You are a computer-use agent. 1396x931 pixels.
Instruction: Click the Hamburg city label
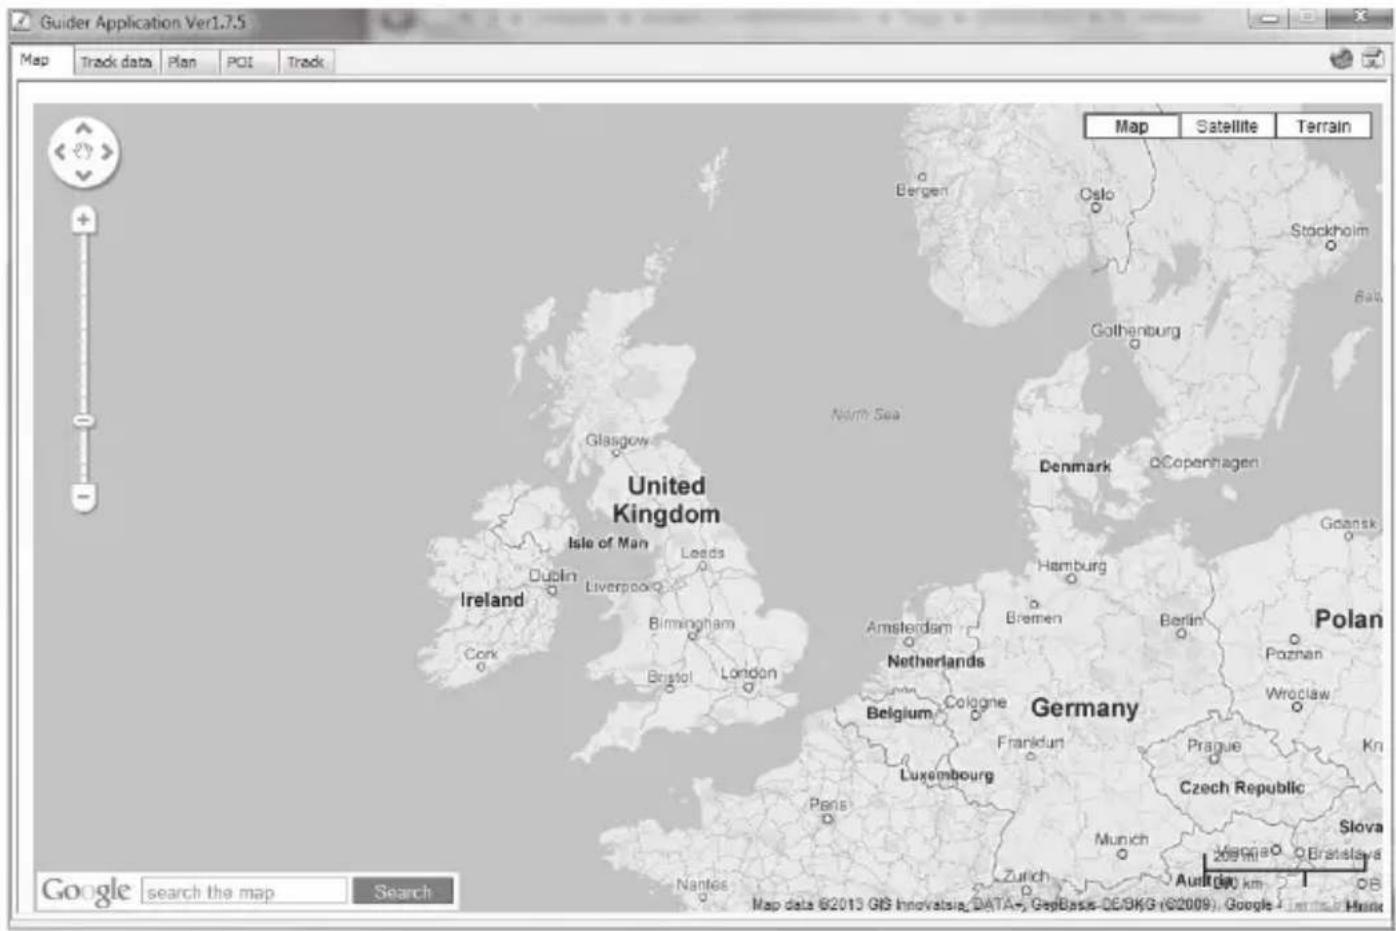(x=1072, y=566)
